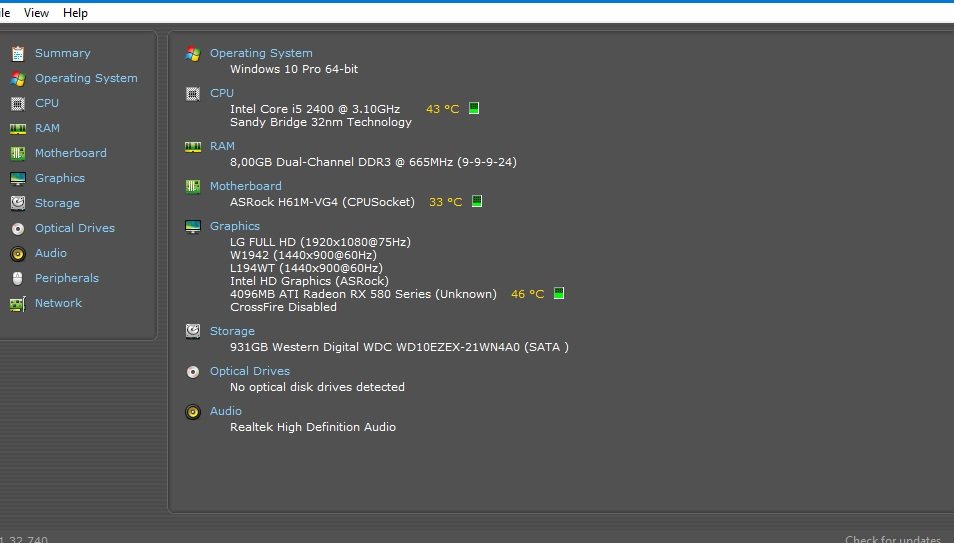954x543 pixels.
Task: Click the 931GB Western Digital WDC drive line
Action: 400,347
